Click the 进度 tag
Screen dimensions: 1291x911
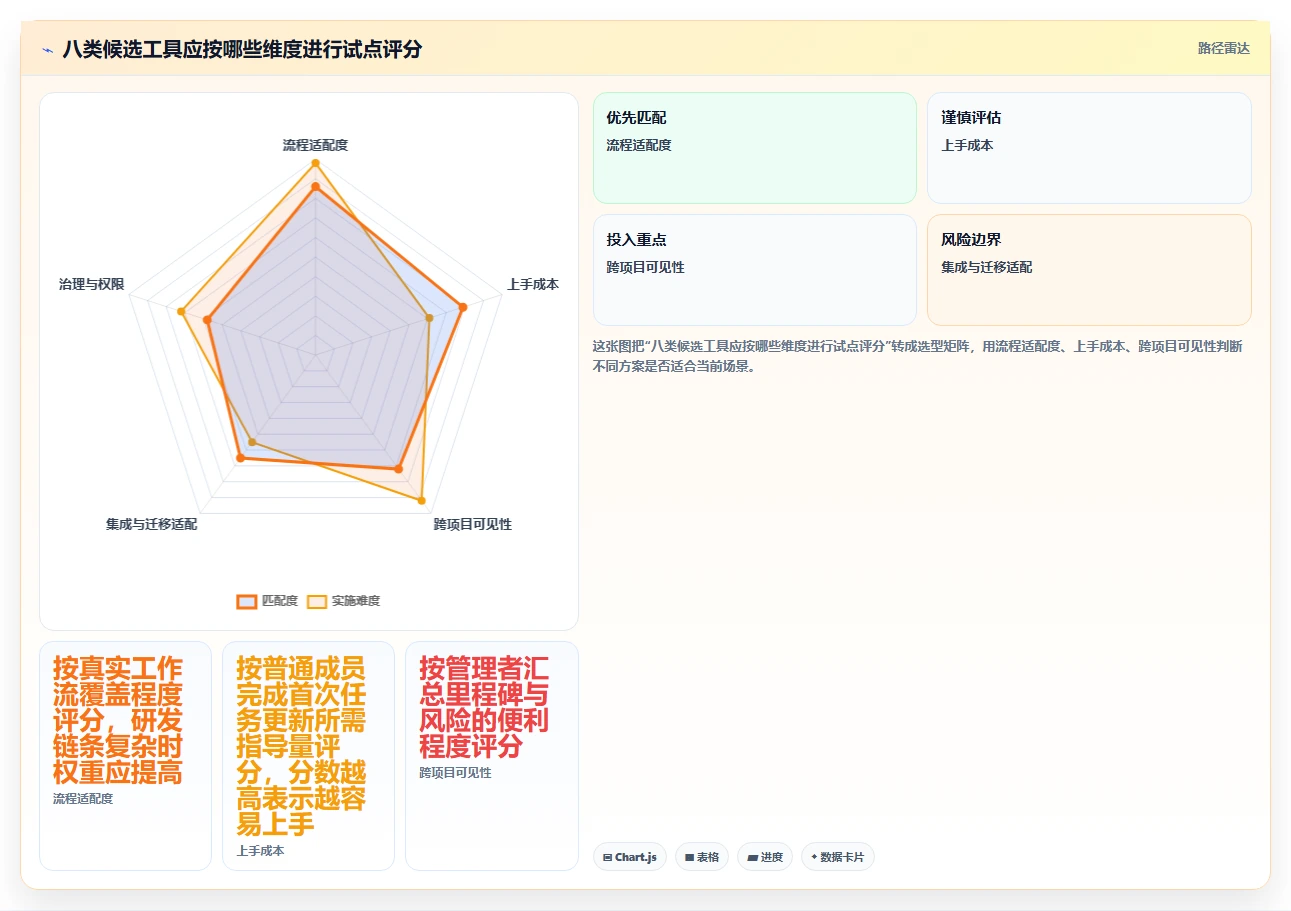click(765, 857)
